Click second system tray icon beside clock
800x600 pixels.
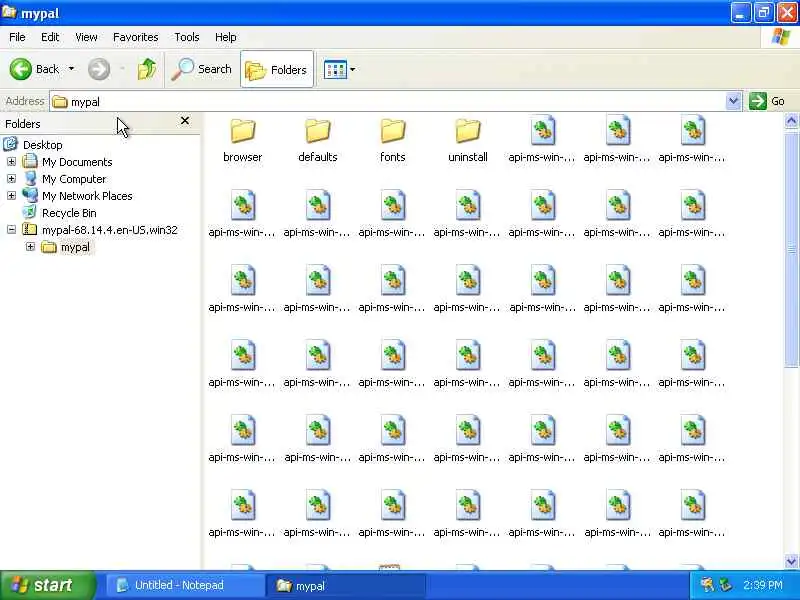pos(724,585)
